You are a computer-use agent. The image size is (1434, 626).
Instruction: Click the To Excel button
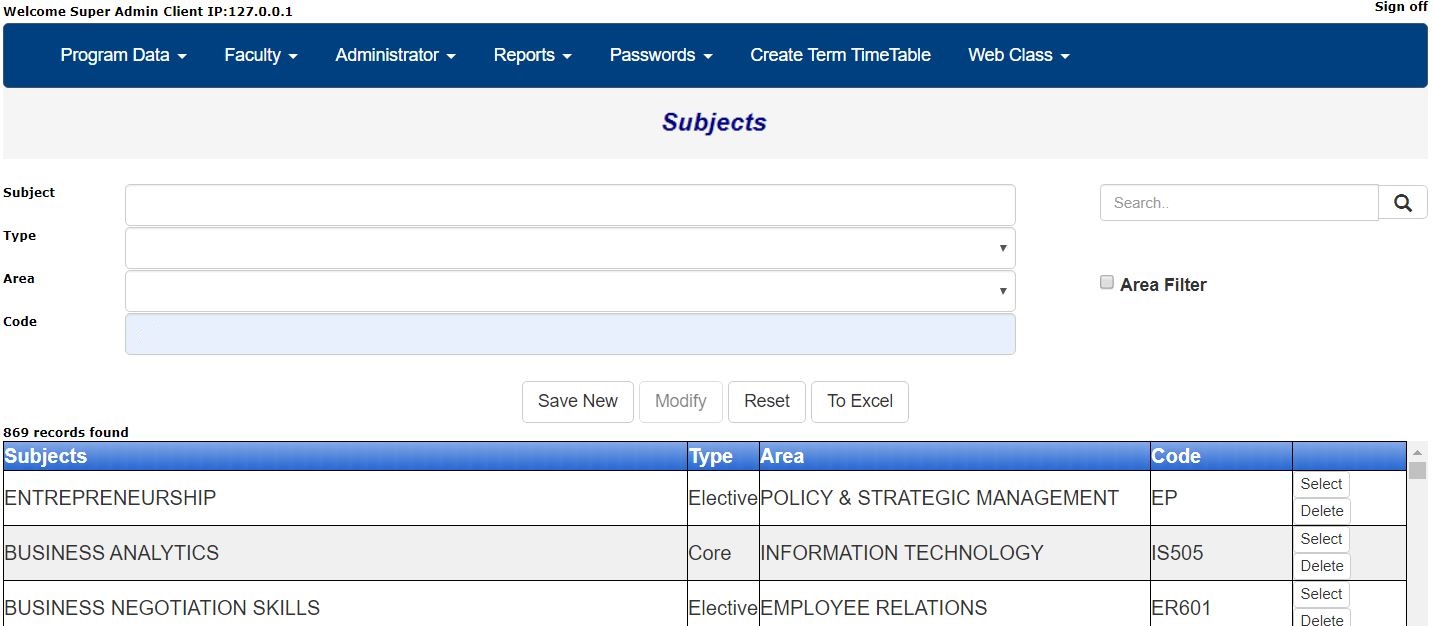[859, 401]
